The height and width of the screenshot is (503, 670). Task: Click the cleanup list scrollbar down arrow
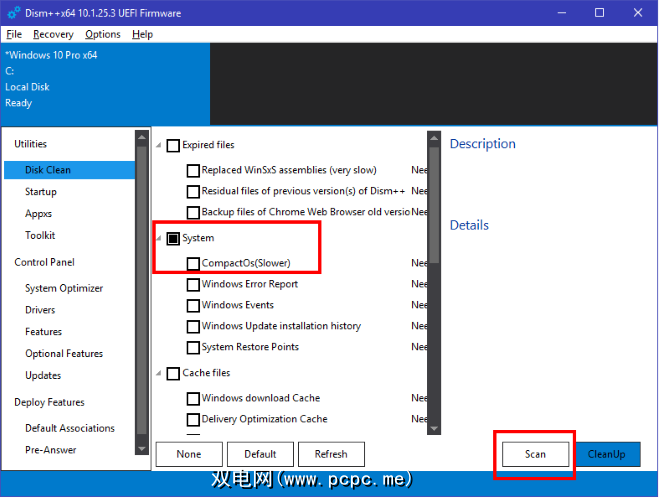[x=434, y=428]
